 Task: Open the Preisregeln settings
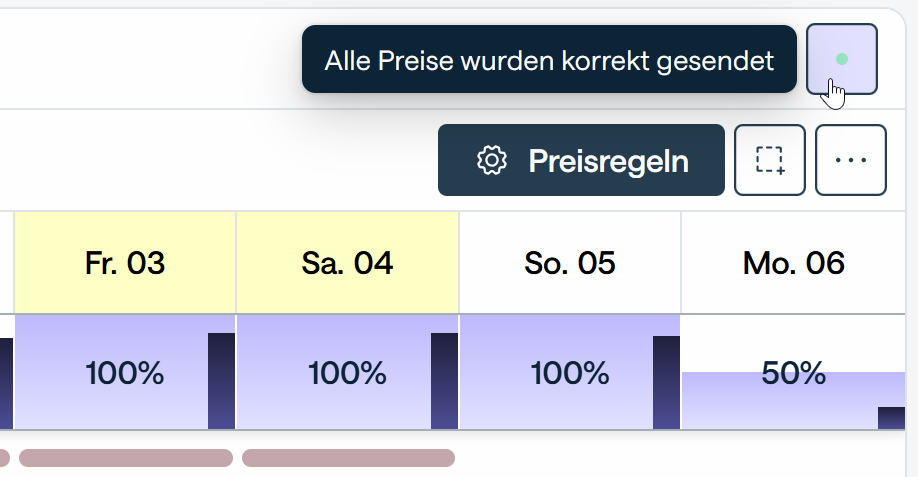tap(581, 160)
